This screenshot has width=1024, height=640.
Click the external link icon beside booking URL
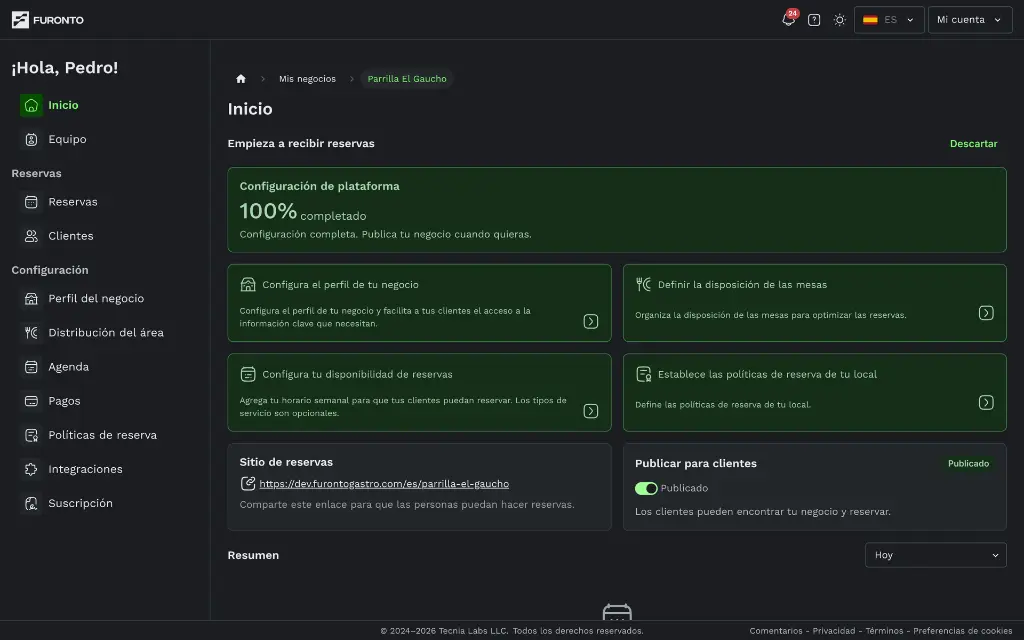(248, 483)
